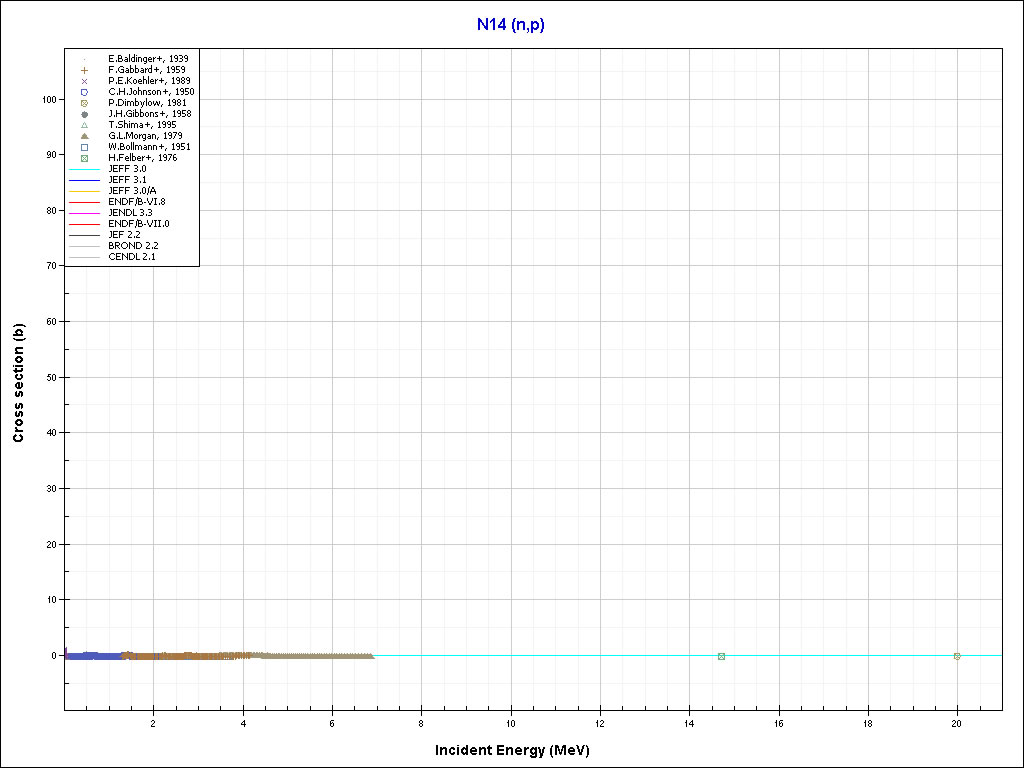Select the C.H.Johnson+ 1950 legend marker
The image size is (1024, 768).
tap(85, 92)
